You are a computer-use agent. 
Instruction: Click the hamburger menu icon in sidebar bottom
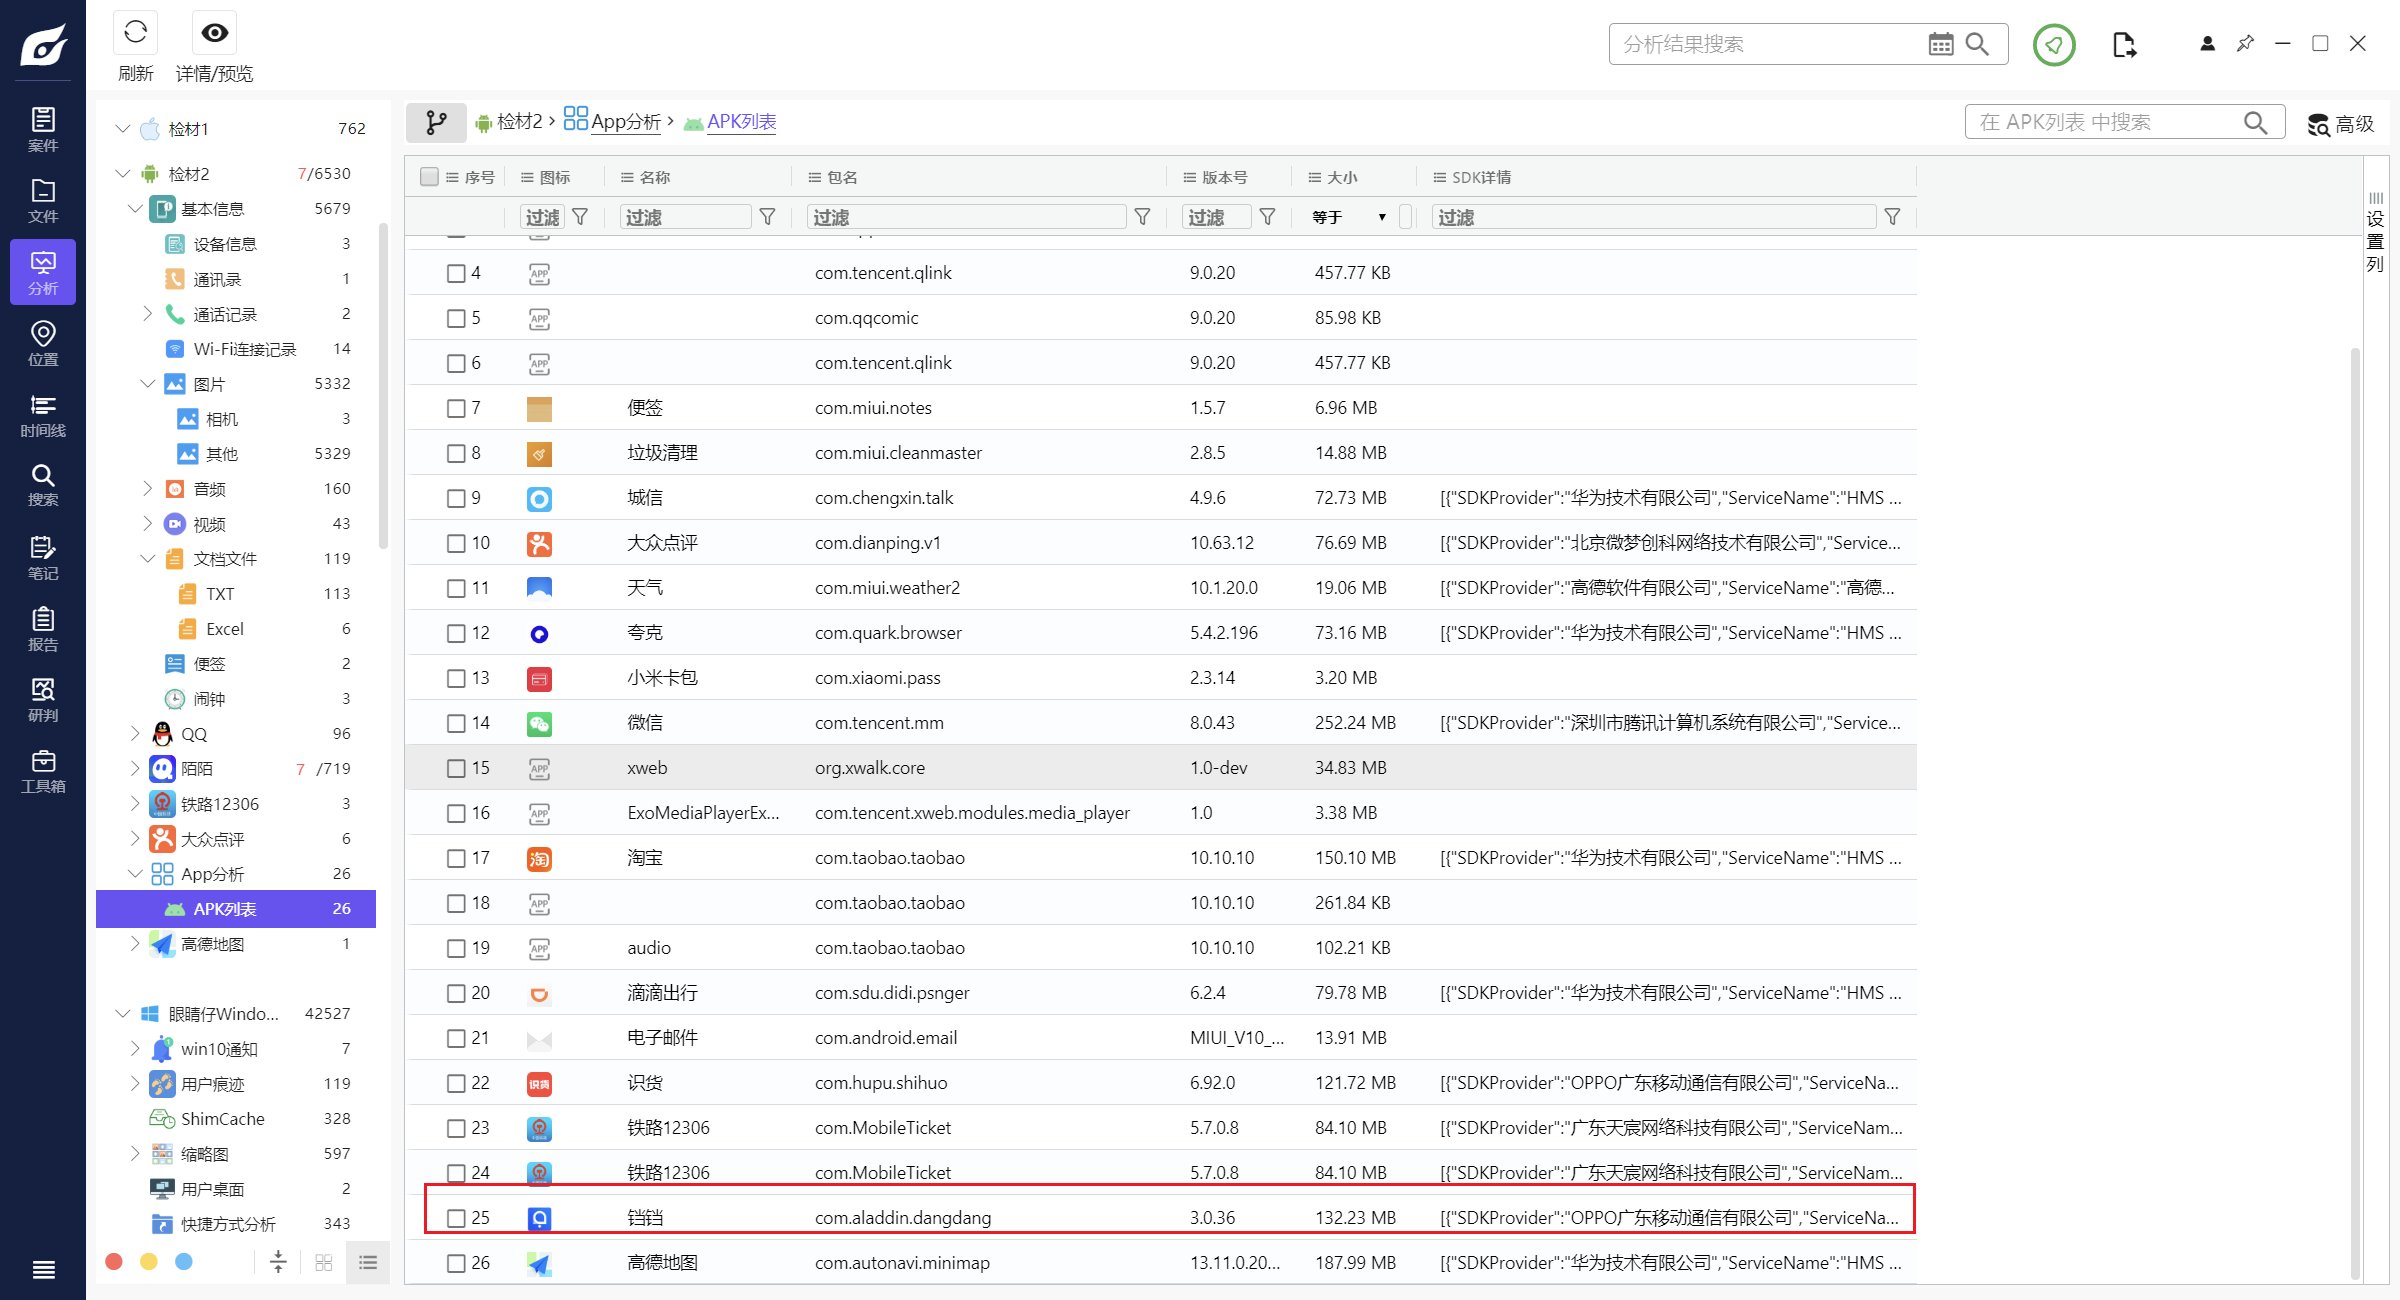43,1270
